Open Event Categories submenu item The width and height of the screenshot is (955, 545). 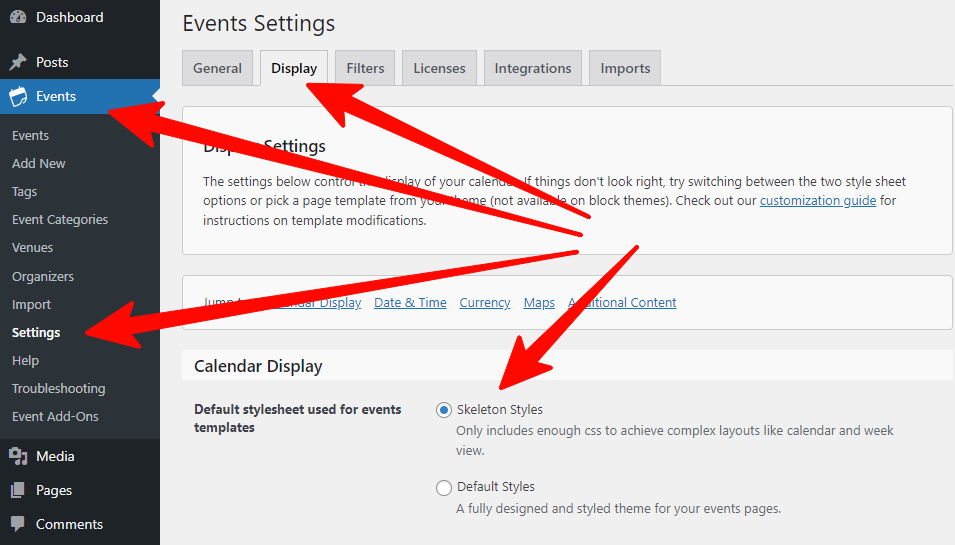point(60,219)
